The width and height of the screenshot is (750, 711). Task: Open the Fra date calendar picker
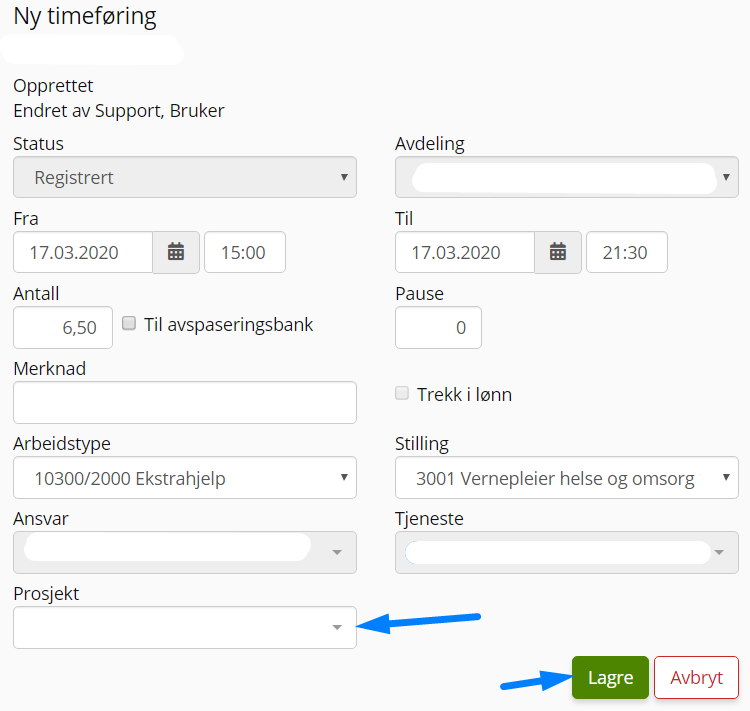point(176,252)
